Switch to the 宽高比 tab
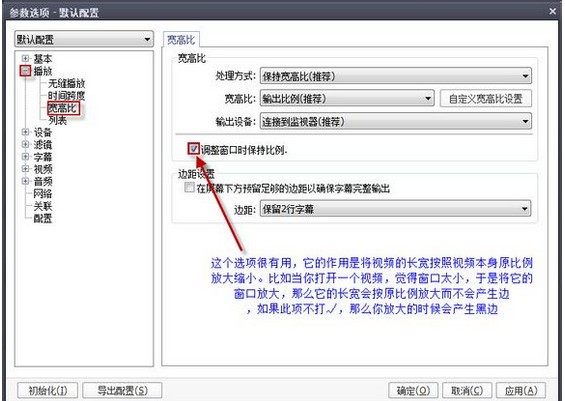This screenshot has width=565, height=401. [181, 40]
